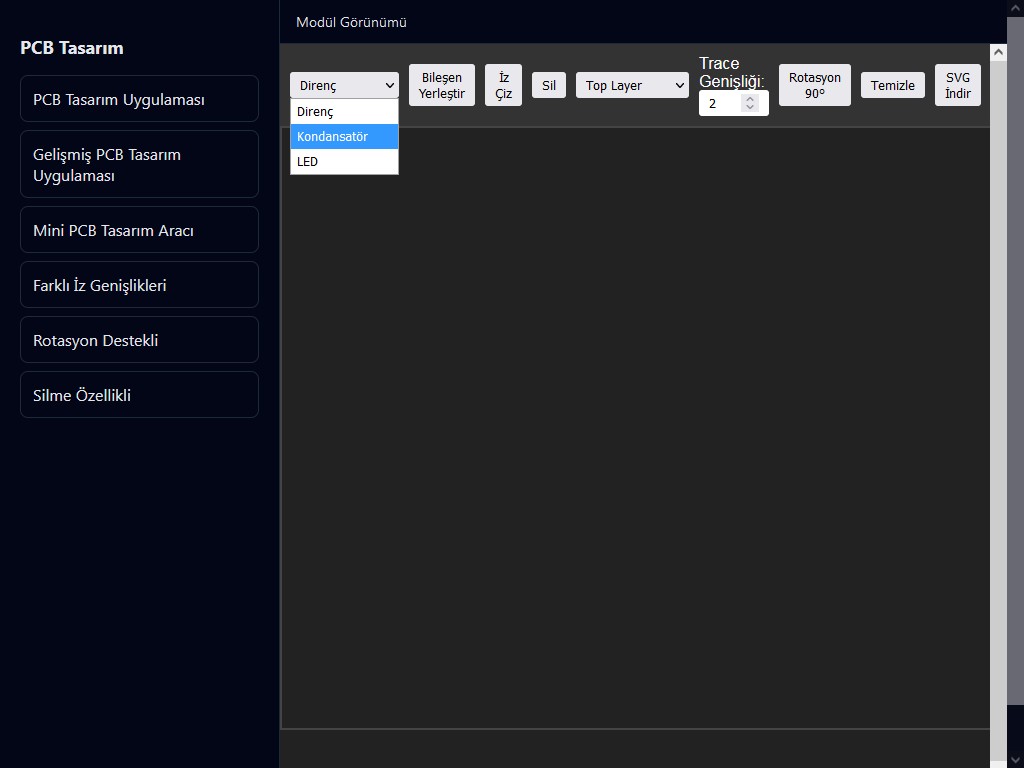Image resolution: width=1024 pixels, height=768 pixels.
Task: Select Mini PCB Tasarım Aracı
Action: [x=139, y=230]
